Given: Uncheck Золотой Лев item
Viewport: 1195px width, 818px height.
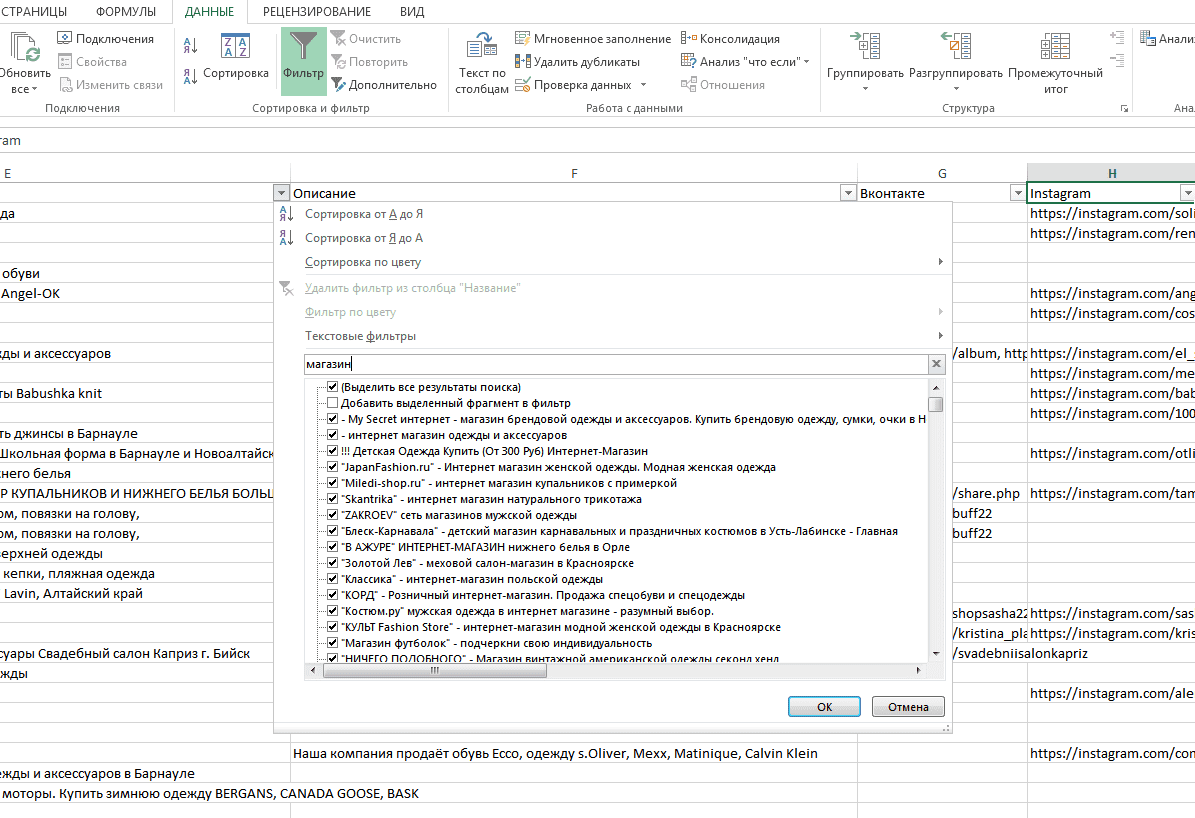Looking at the screenshot, I should 332,563.
